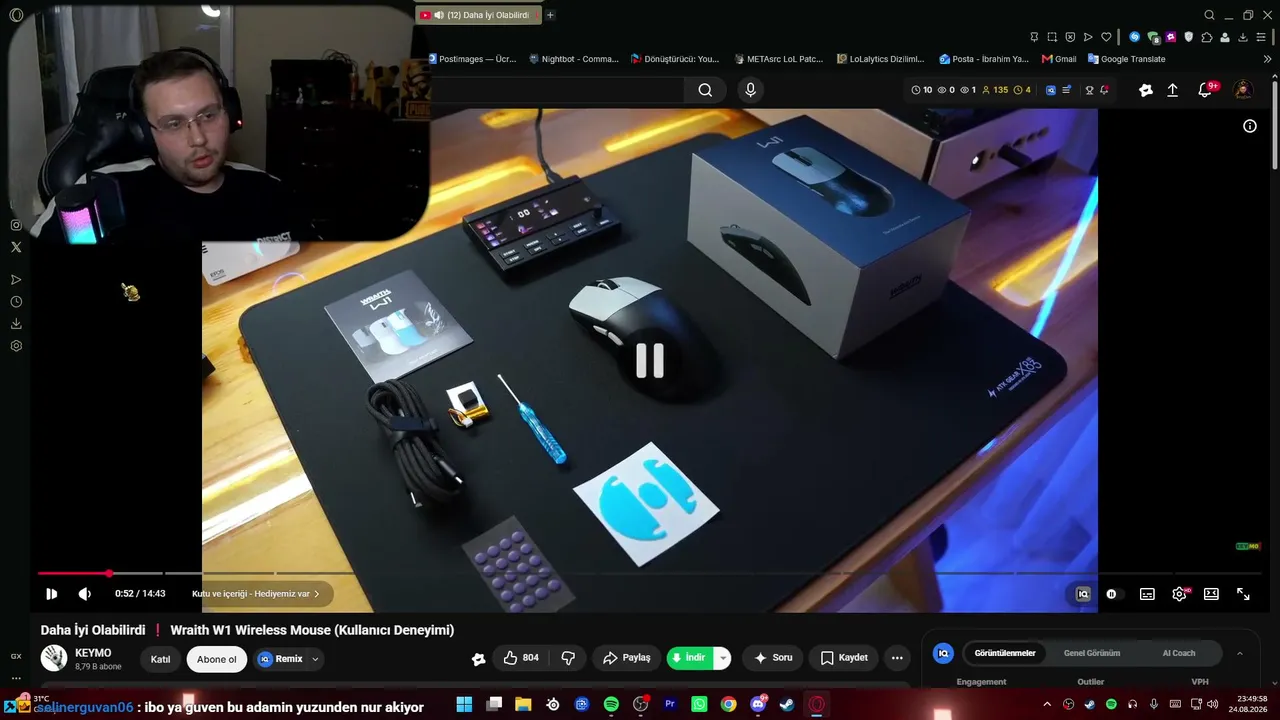Collapse the IQ panel with the chevron
The image size is (1280, 720).
[1240, 653]
